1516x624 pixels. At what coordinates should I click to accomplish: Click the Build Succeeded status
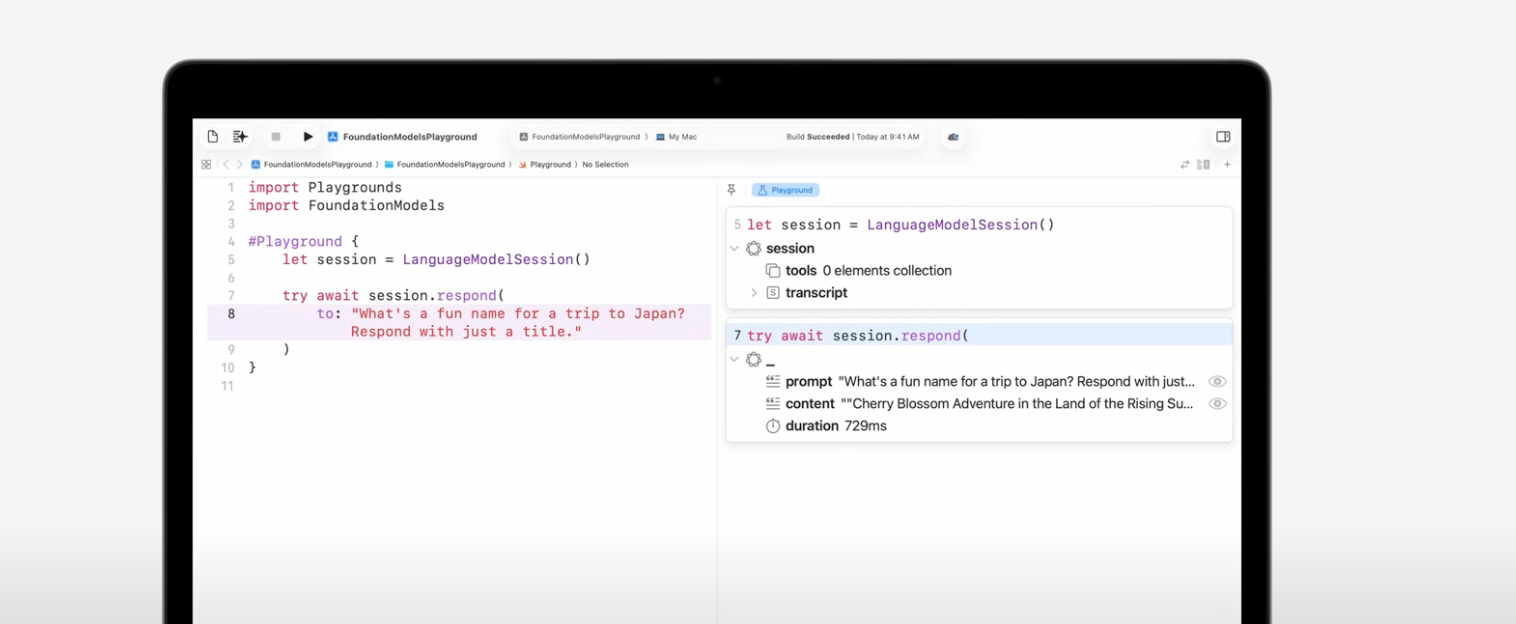coord(852,137)
